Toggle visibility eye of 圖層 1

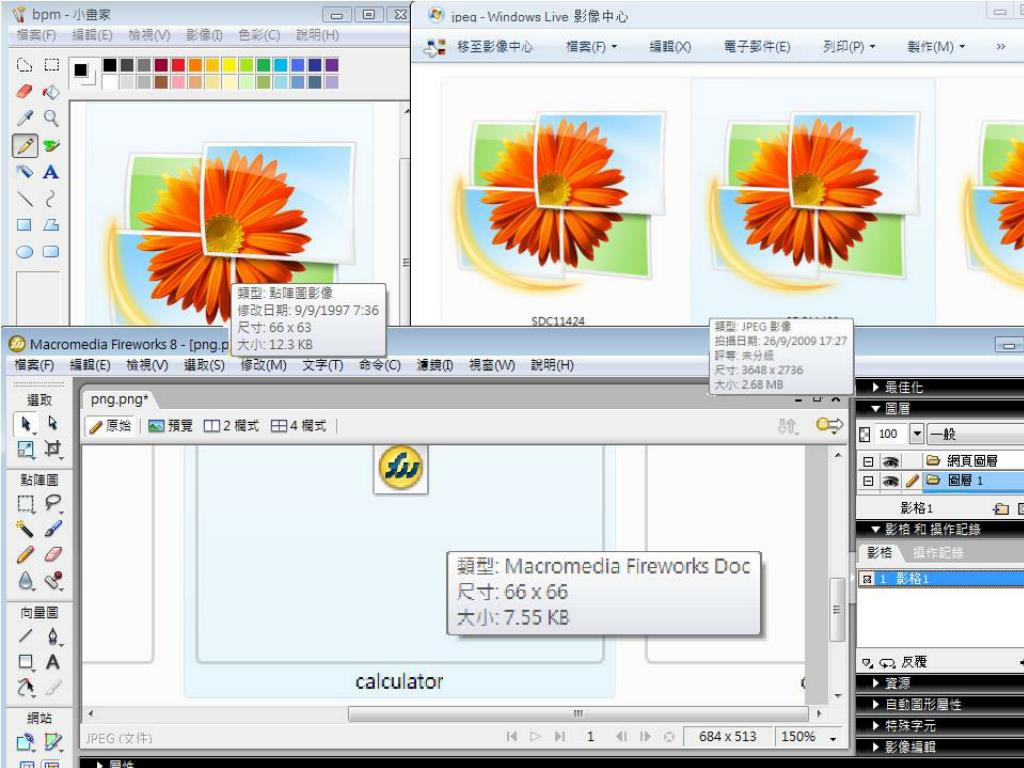(890, 481)
